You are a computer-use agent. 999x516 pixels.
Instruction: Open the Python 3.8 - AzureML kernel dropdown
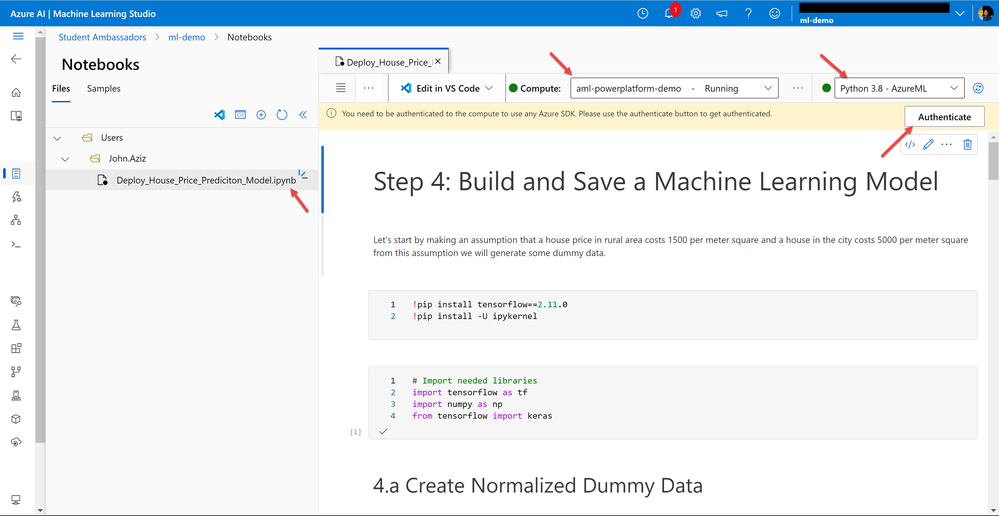(x=899, y=88)
